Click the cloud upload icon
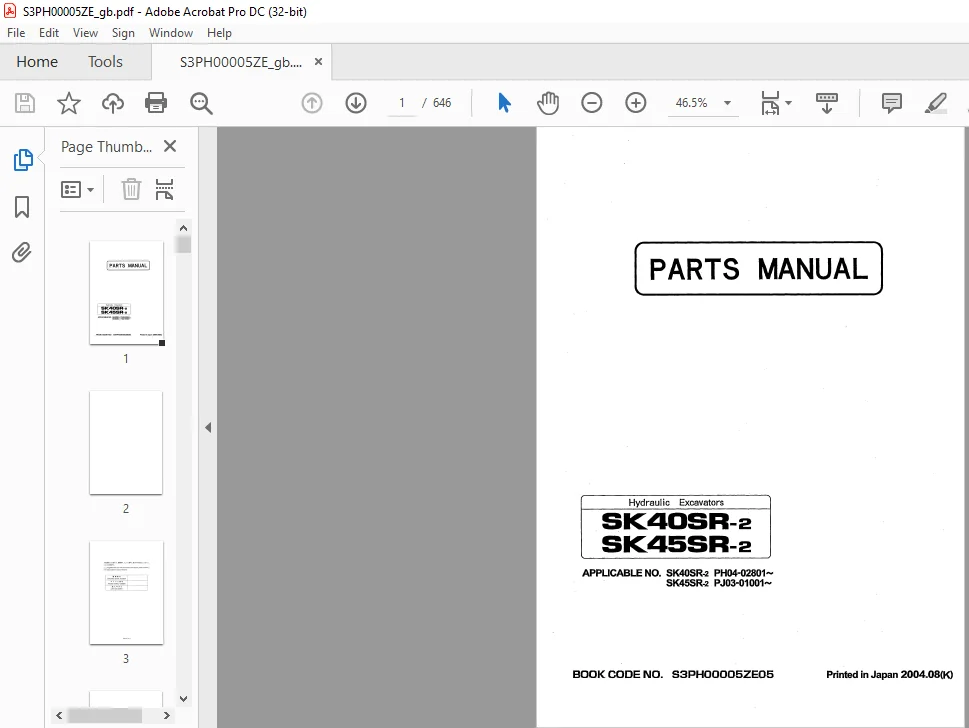Screen dimensions: 969x728 [x=112, y=103]
